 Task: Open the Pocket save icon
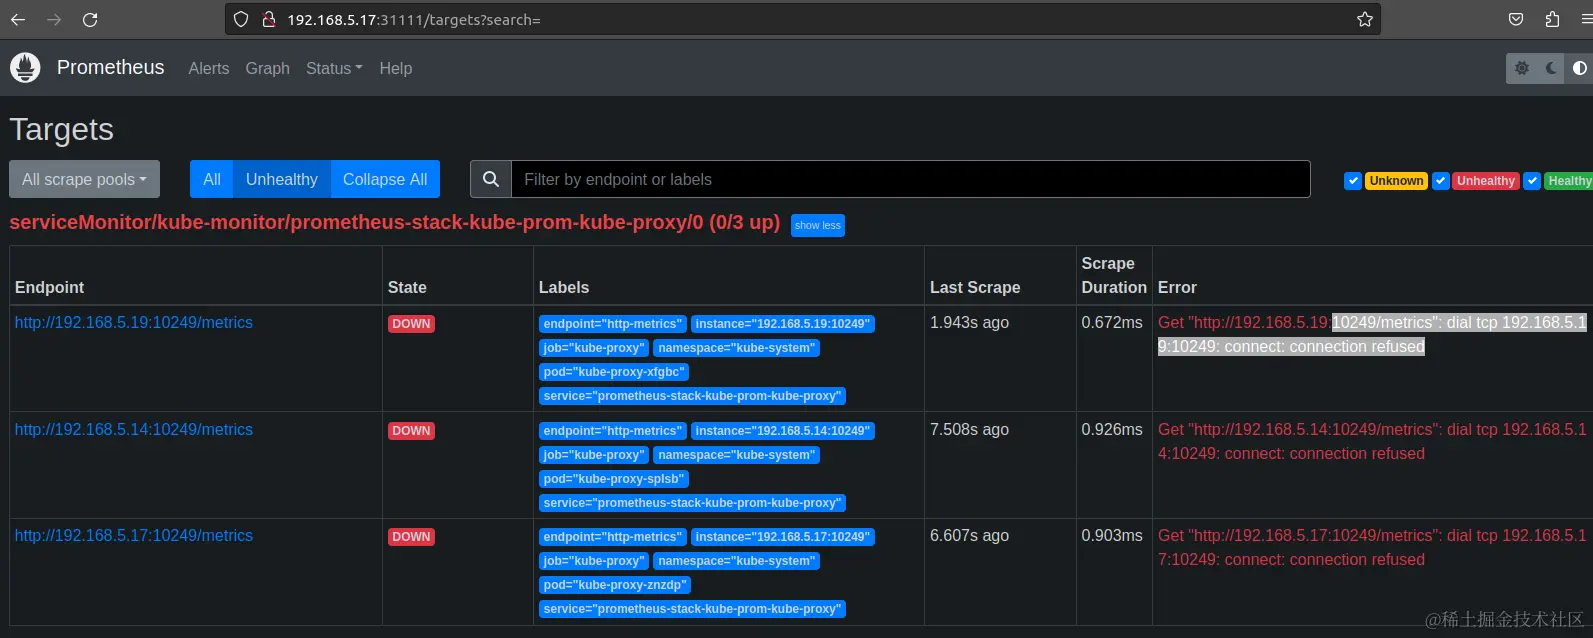tap(1516, 19)
